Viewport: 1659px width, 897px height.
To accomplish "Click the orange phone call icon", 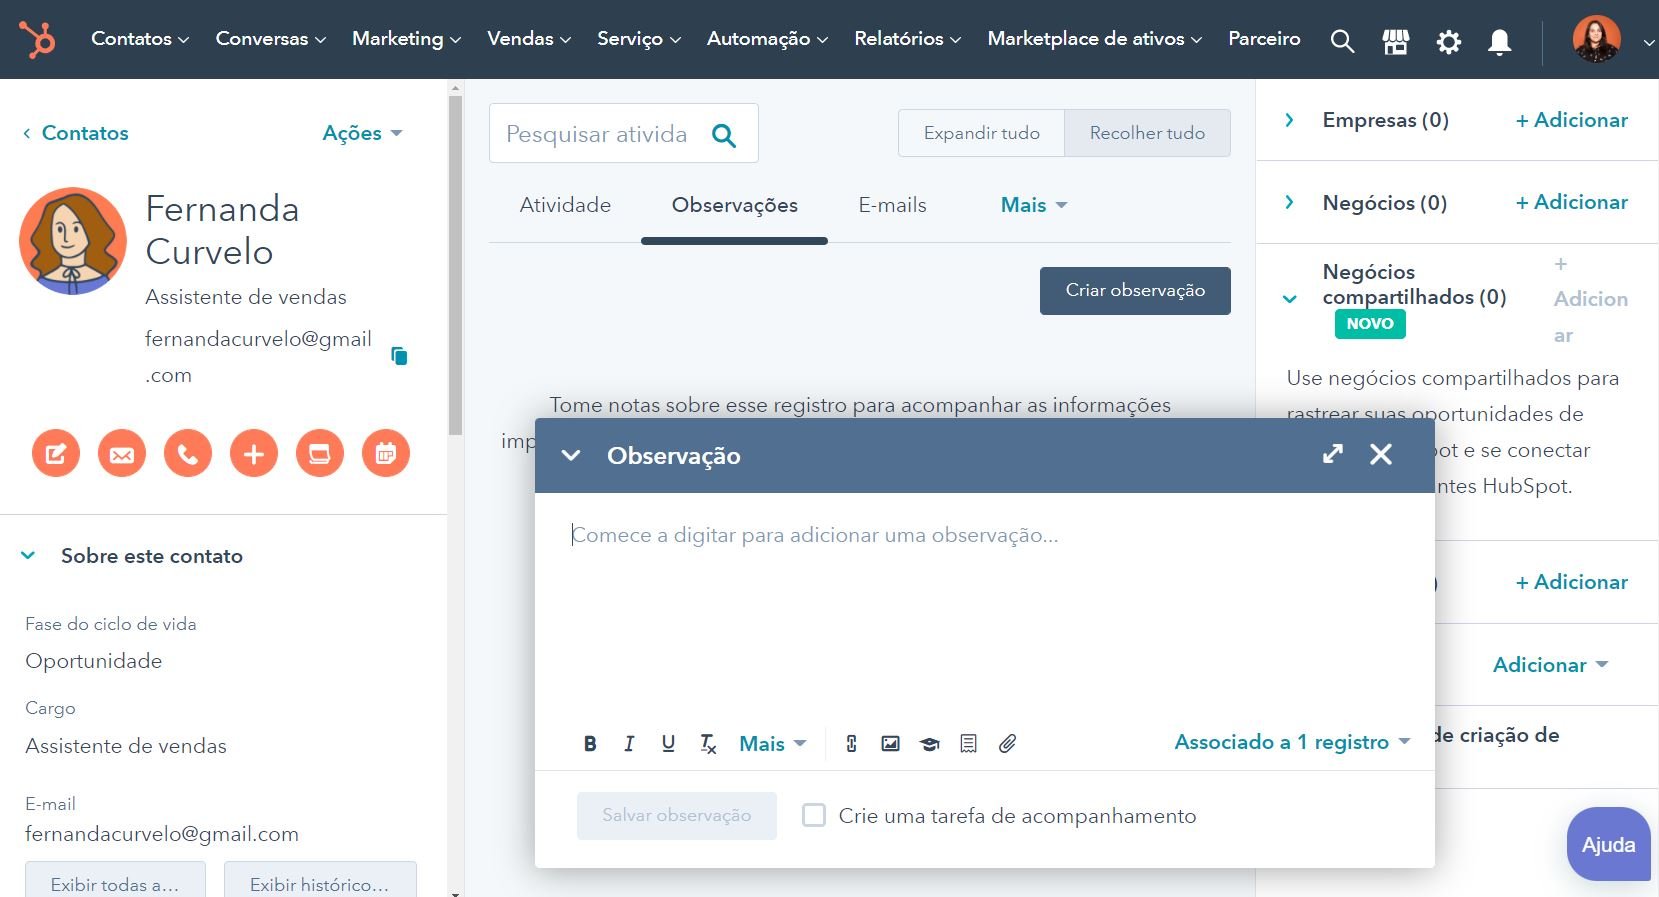I will point(188,454).
